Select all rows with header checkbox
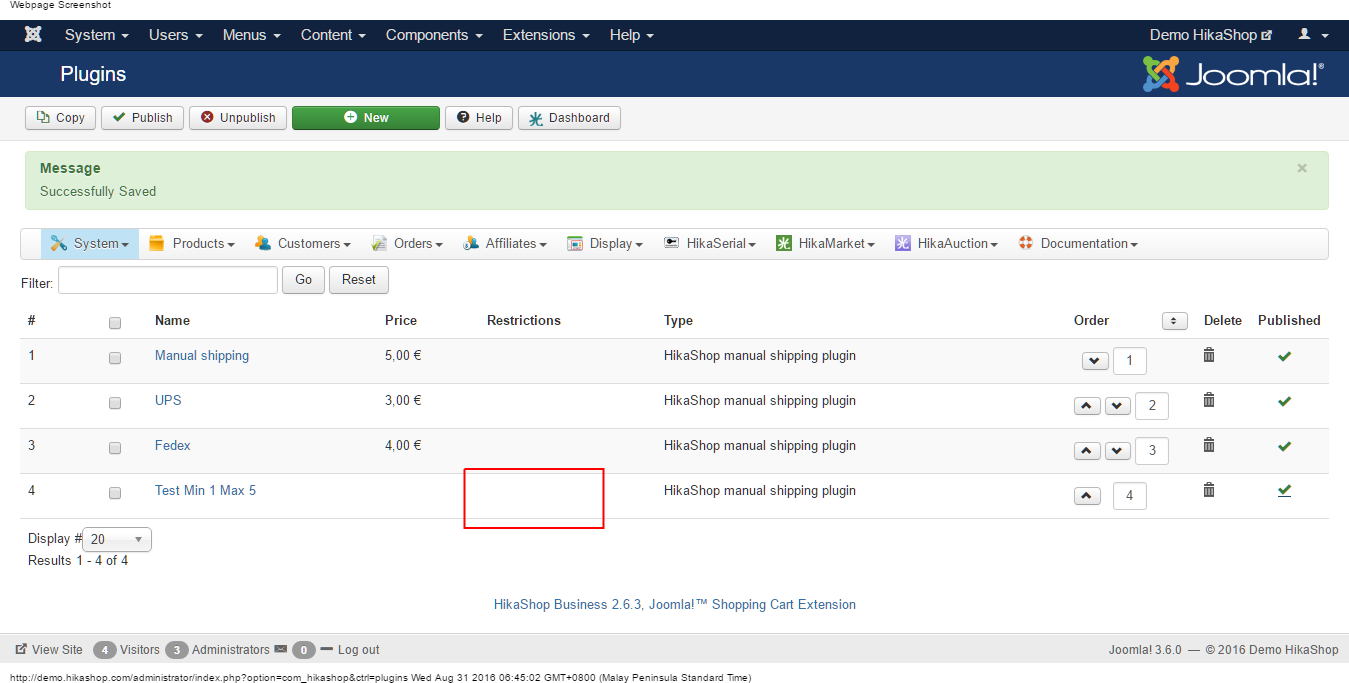The image size is (1349, 683). point(115,323)
